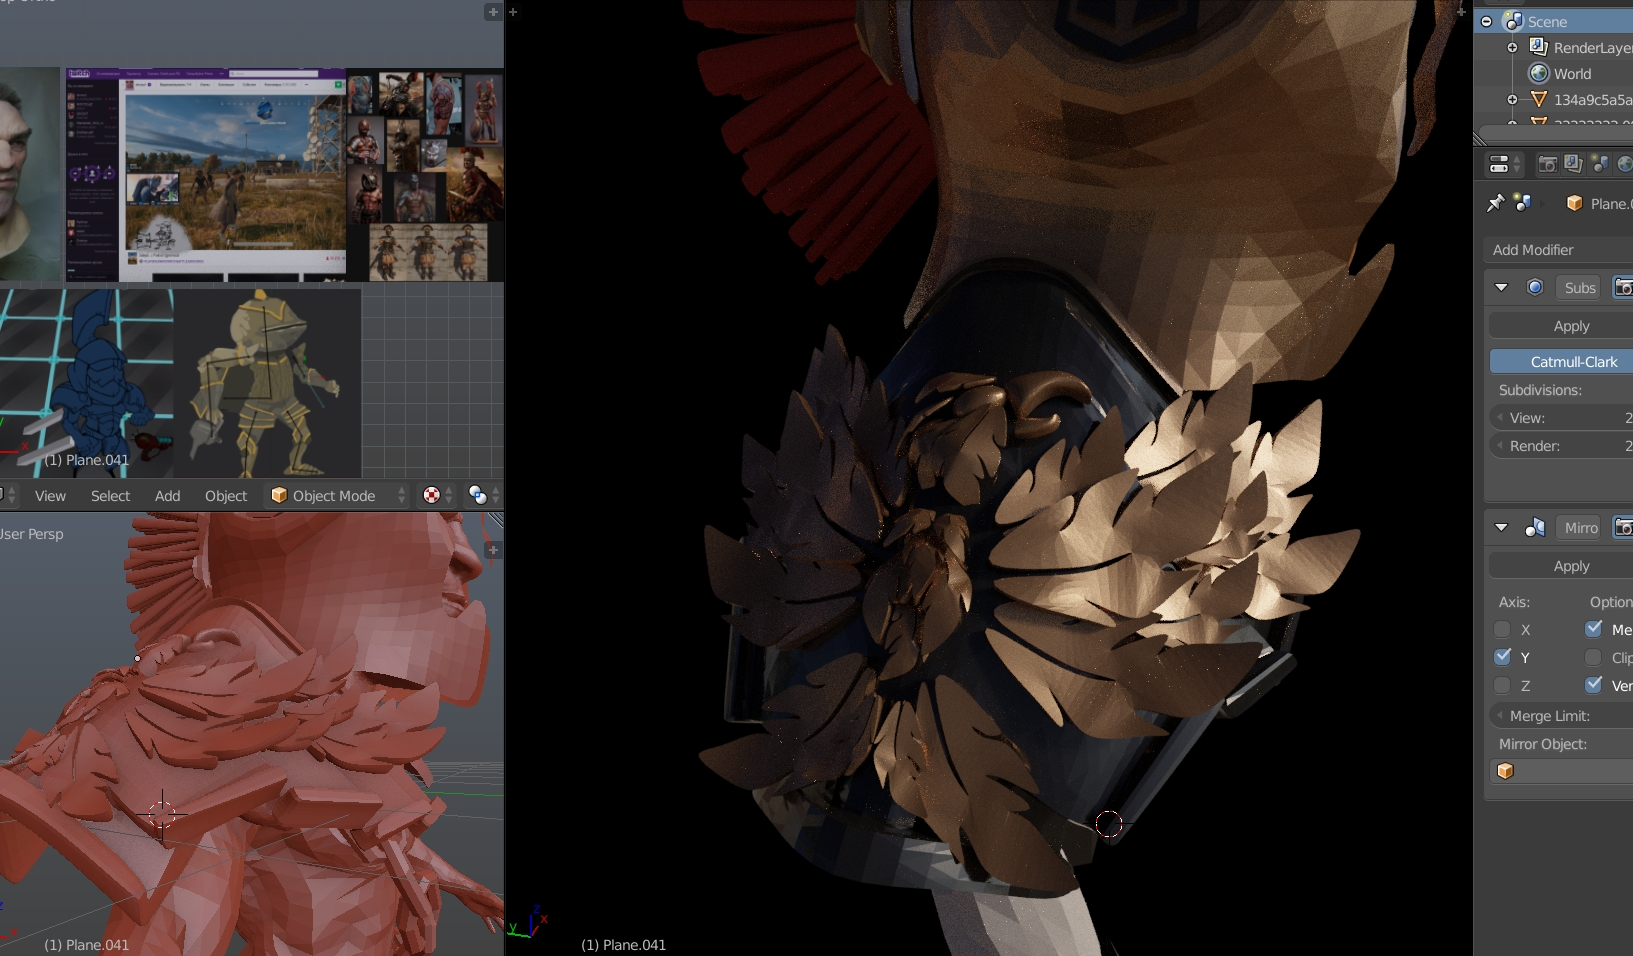The width and height of the screenshot is (1633, 956).
Task: Open the world properties globe tab
Action: [1625, 164]
